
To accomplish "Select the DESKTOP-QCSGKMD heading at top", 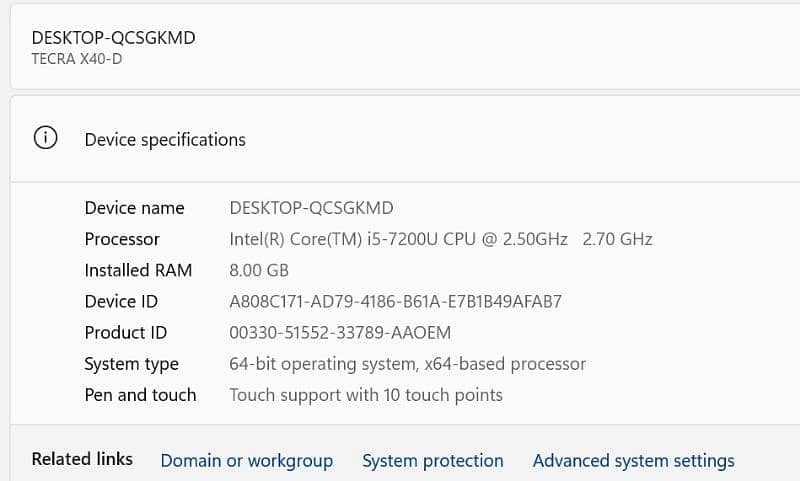I will (x=113, y=38).
